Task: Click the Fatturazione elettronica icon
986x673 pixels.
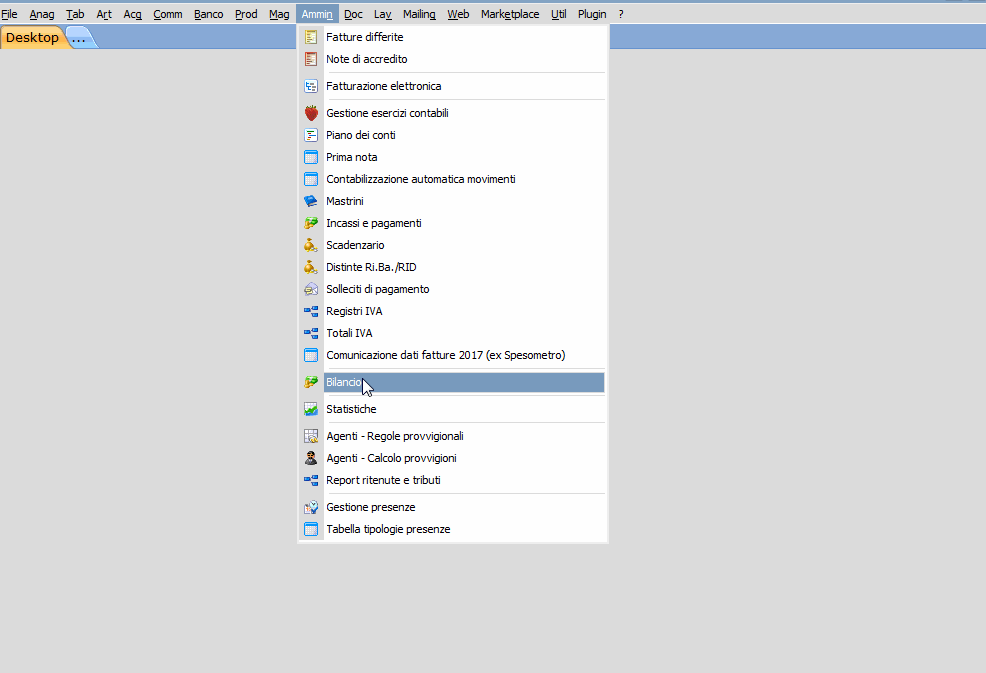Action: (x=311, y=86)
